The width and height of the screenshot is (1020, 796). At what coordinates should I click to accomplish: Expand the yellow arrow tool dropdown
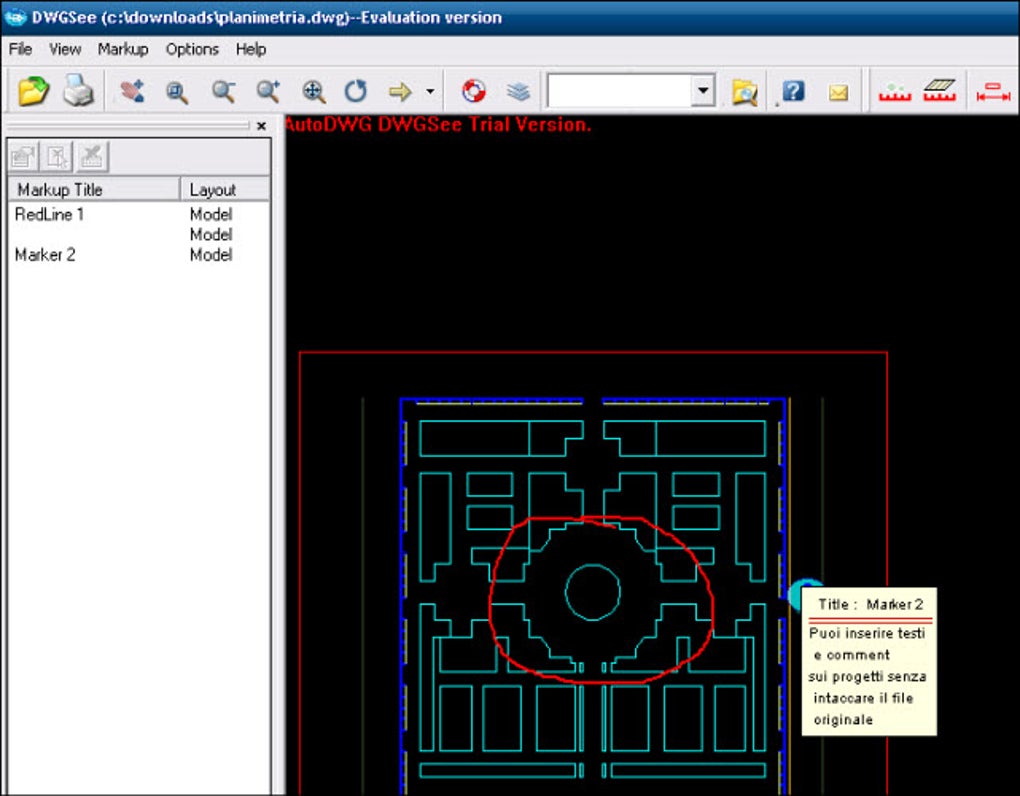(430, 92)
